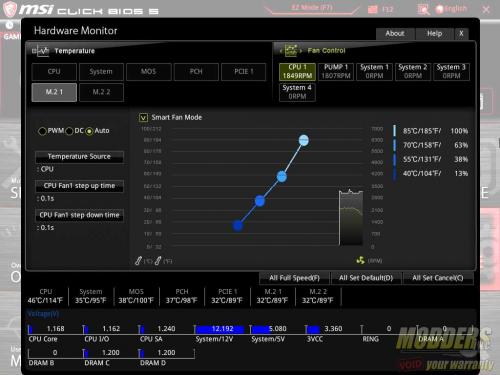Viewport: 500px width, 375px height.
Task: Click the temperature graph icon in header
Action: tap(41, 51)
